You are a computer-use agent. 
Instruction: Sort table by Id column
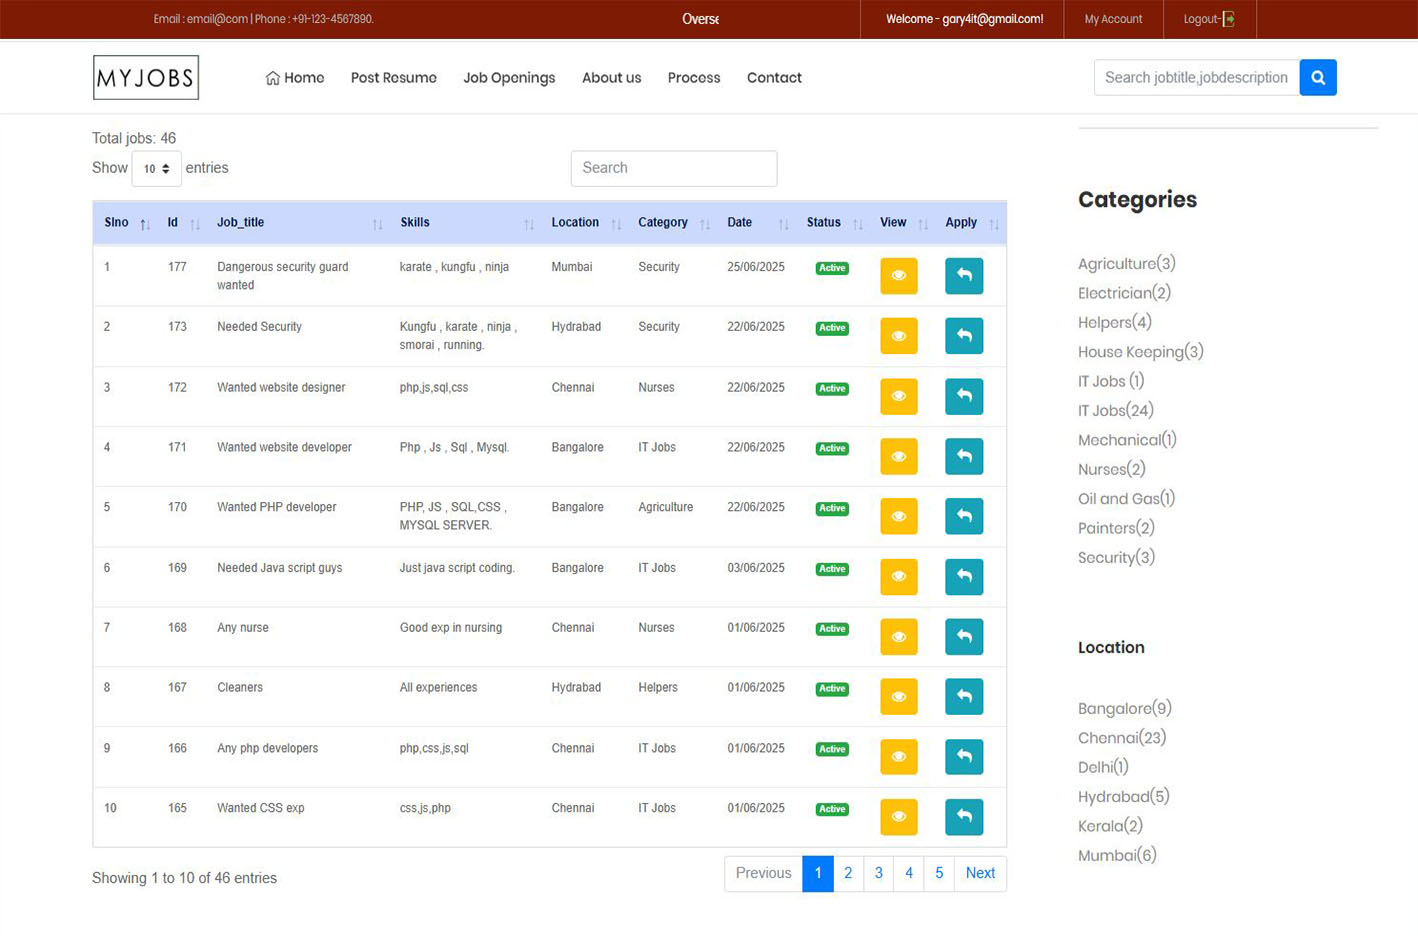click(x=183, y=223)
